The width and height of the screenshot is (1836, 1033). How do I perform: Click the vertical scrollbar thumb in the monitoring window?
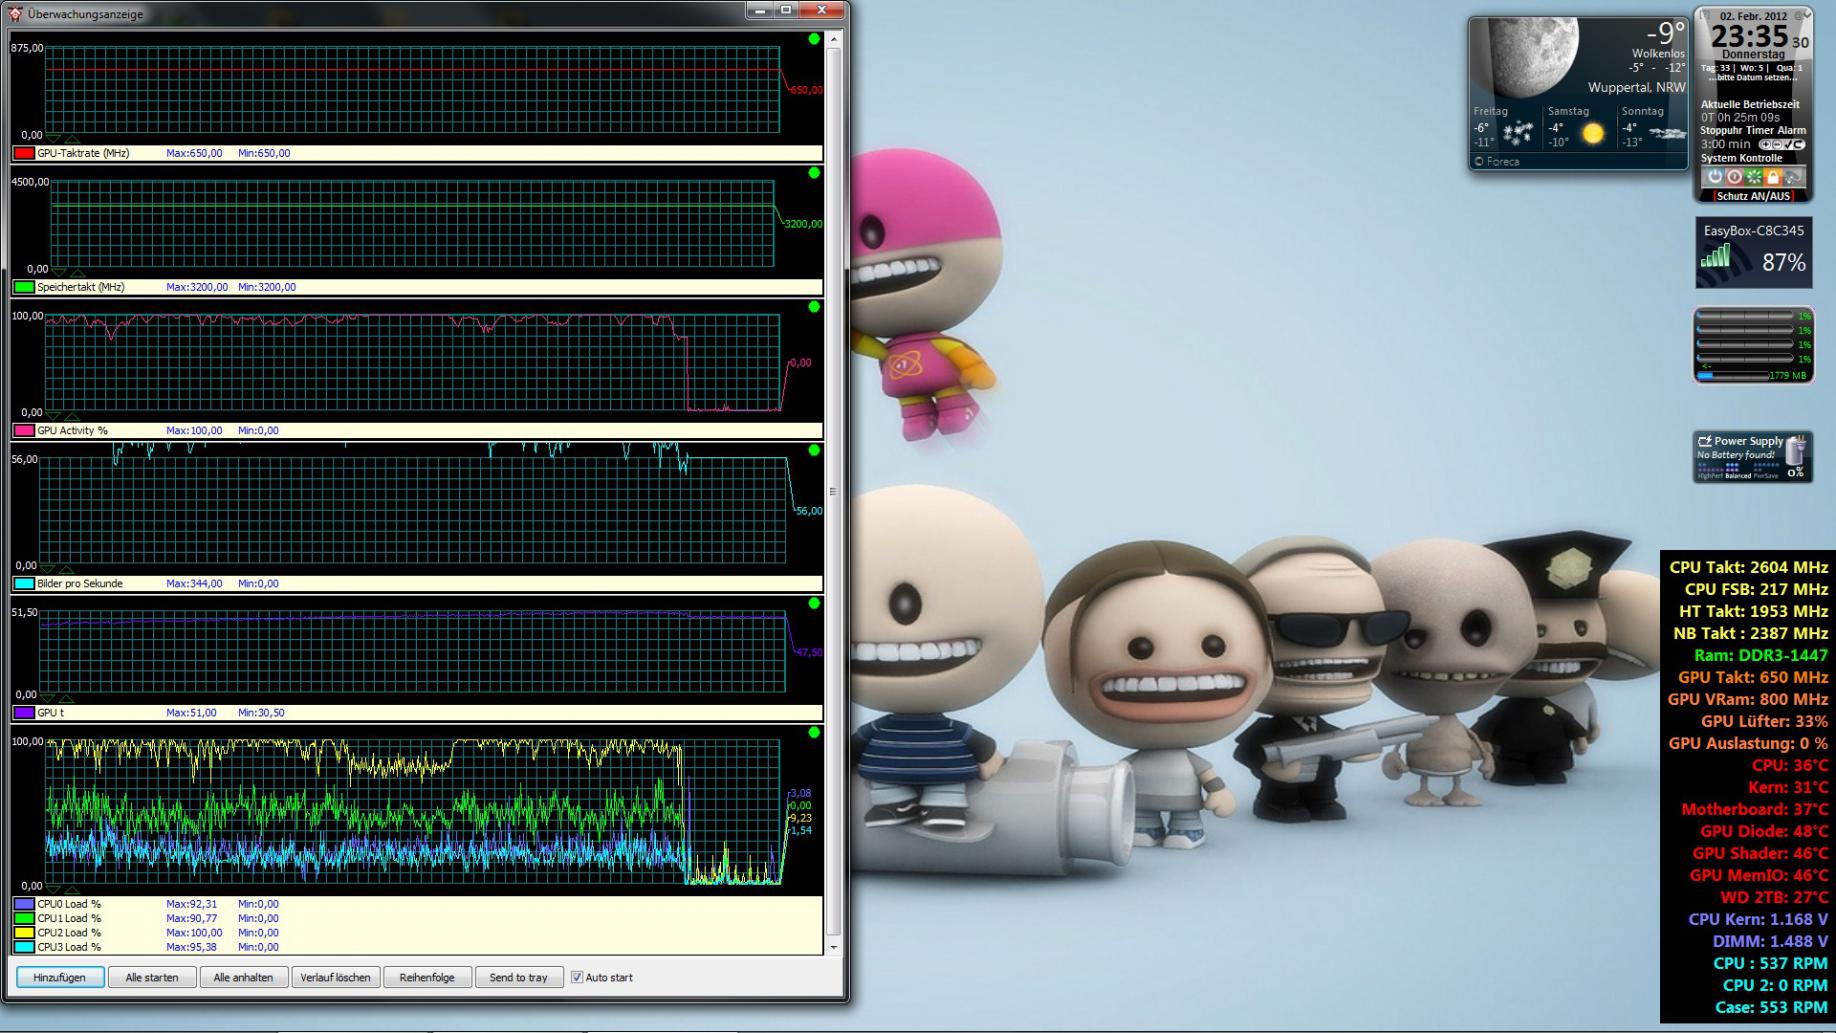click(833, 492)
